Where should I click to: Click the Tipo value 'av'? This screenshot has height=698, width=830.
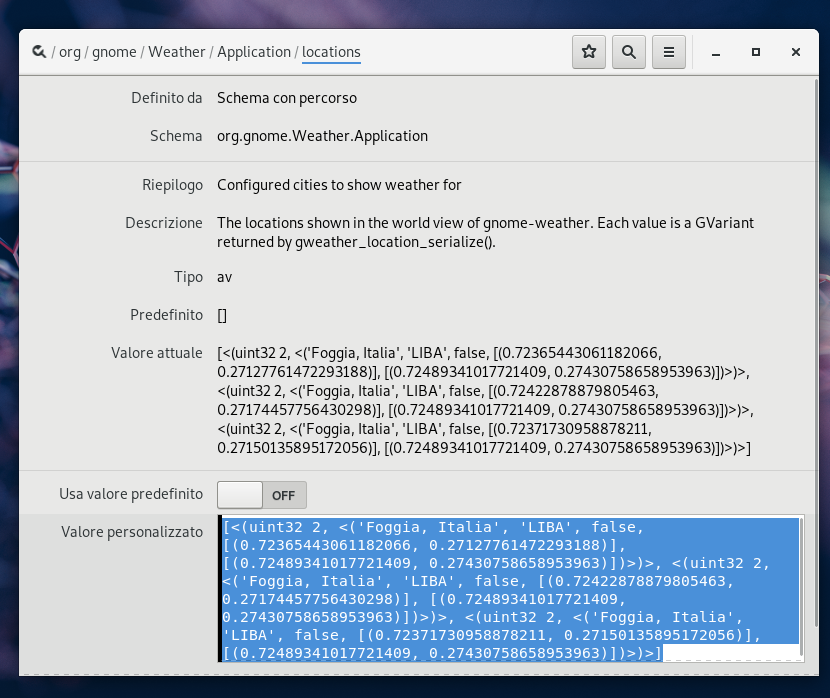click(x=224, y=277)
